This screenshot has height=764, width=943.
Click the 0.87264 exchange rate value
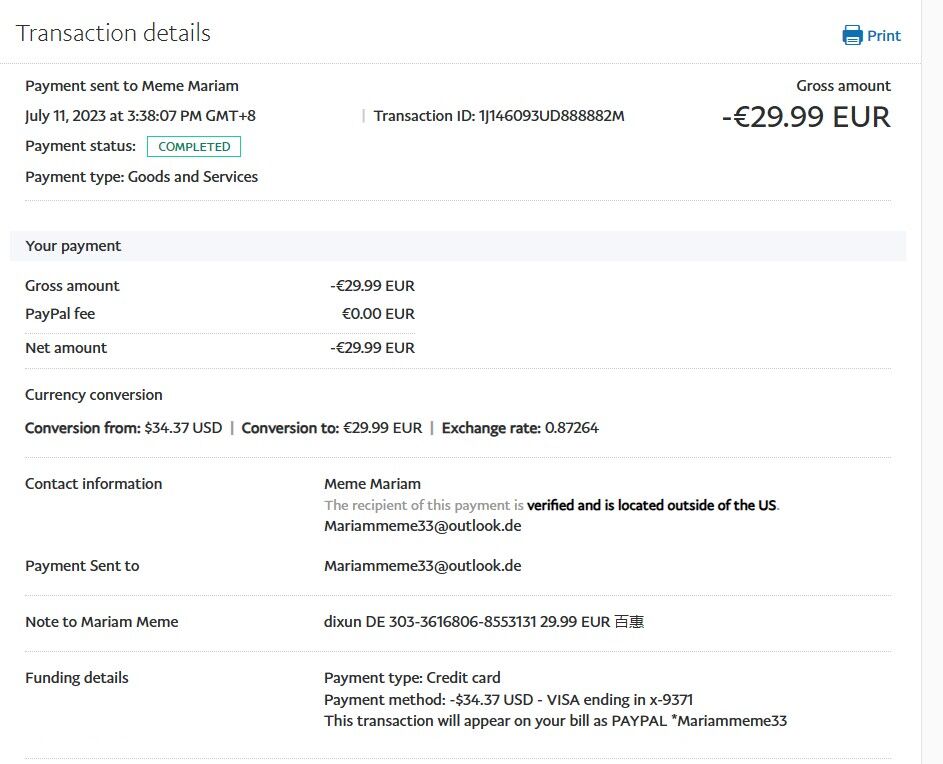[571, 428]
